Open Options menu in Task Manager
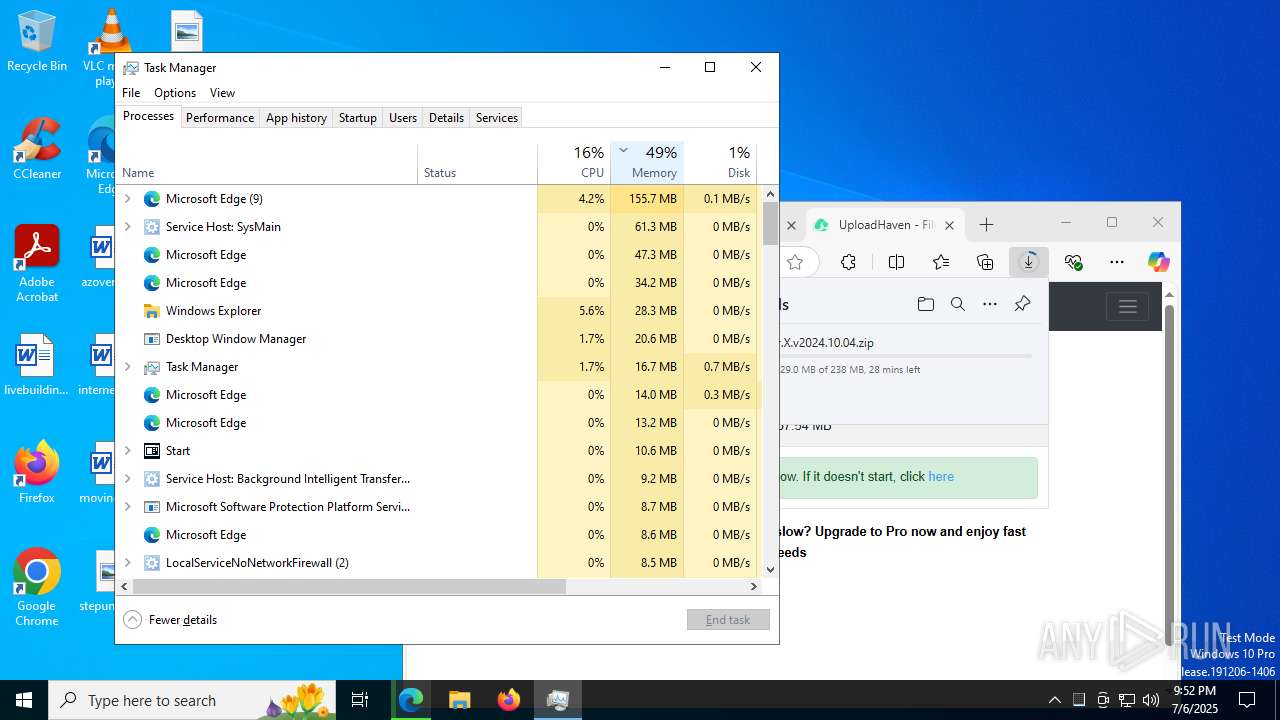The width and height of the screenshot is (1280, 720). pyautogui.click(x=175, y=93)
